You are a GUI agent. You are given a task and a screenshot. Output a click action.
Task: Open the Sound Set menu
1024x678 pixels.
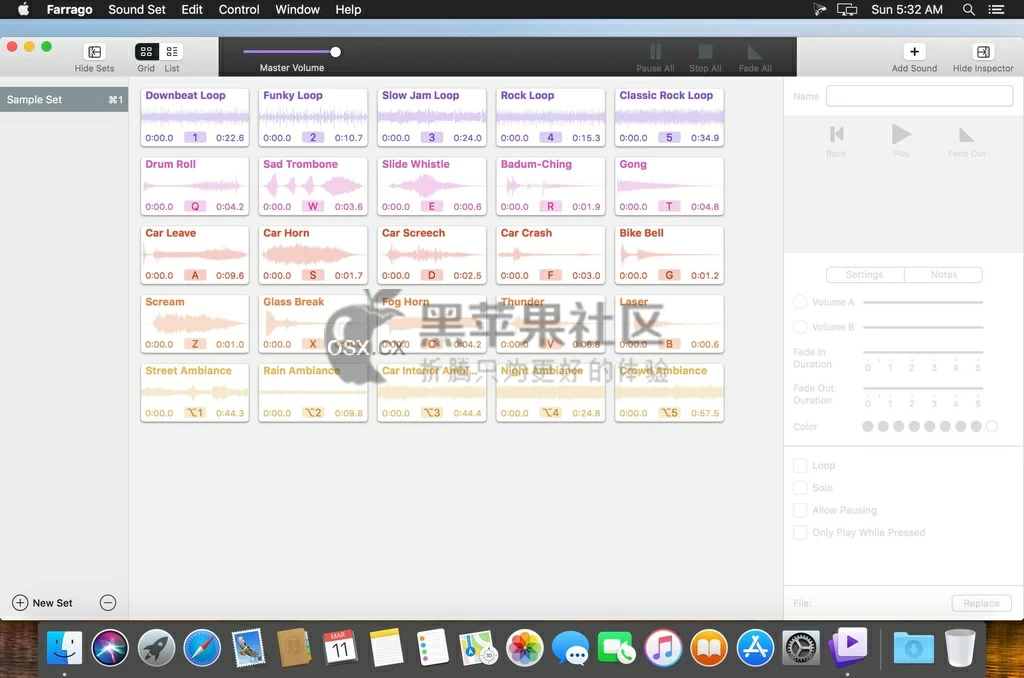[x=136, y=9]
